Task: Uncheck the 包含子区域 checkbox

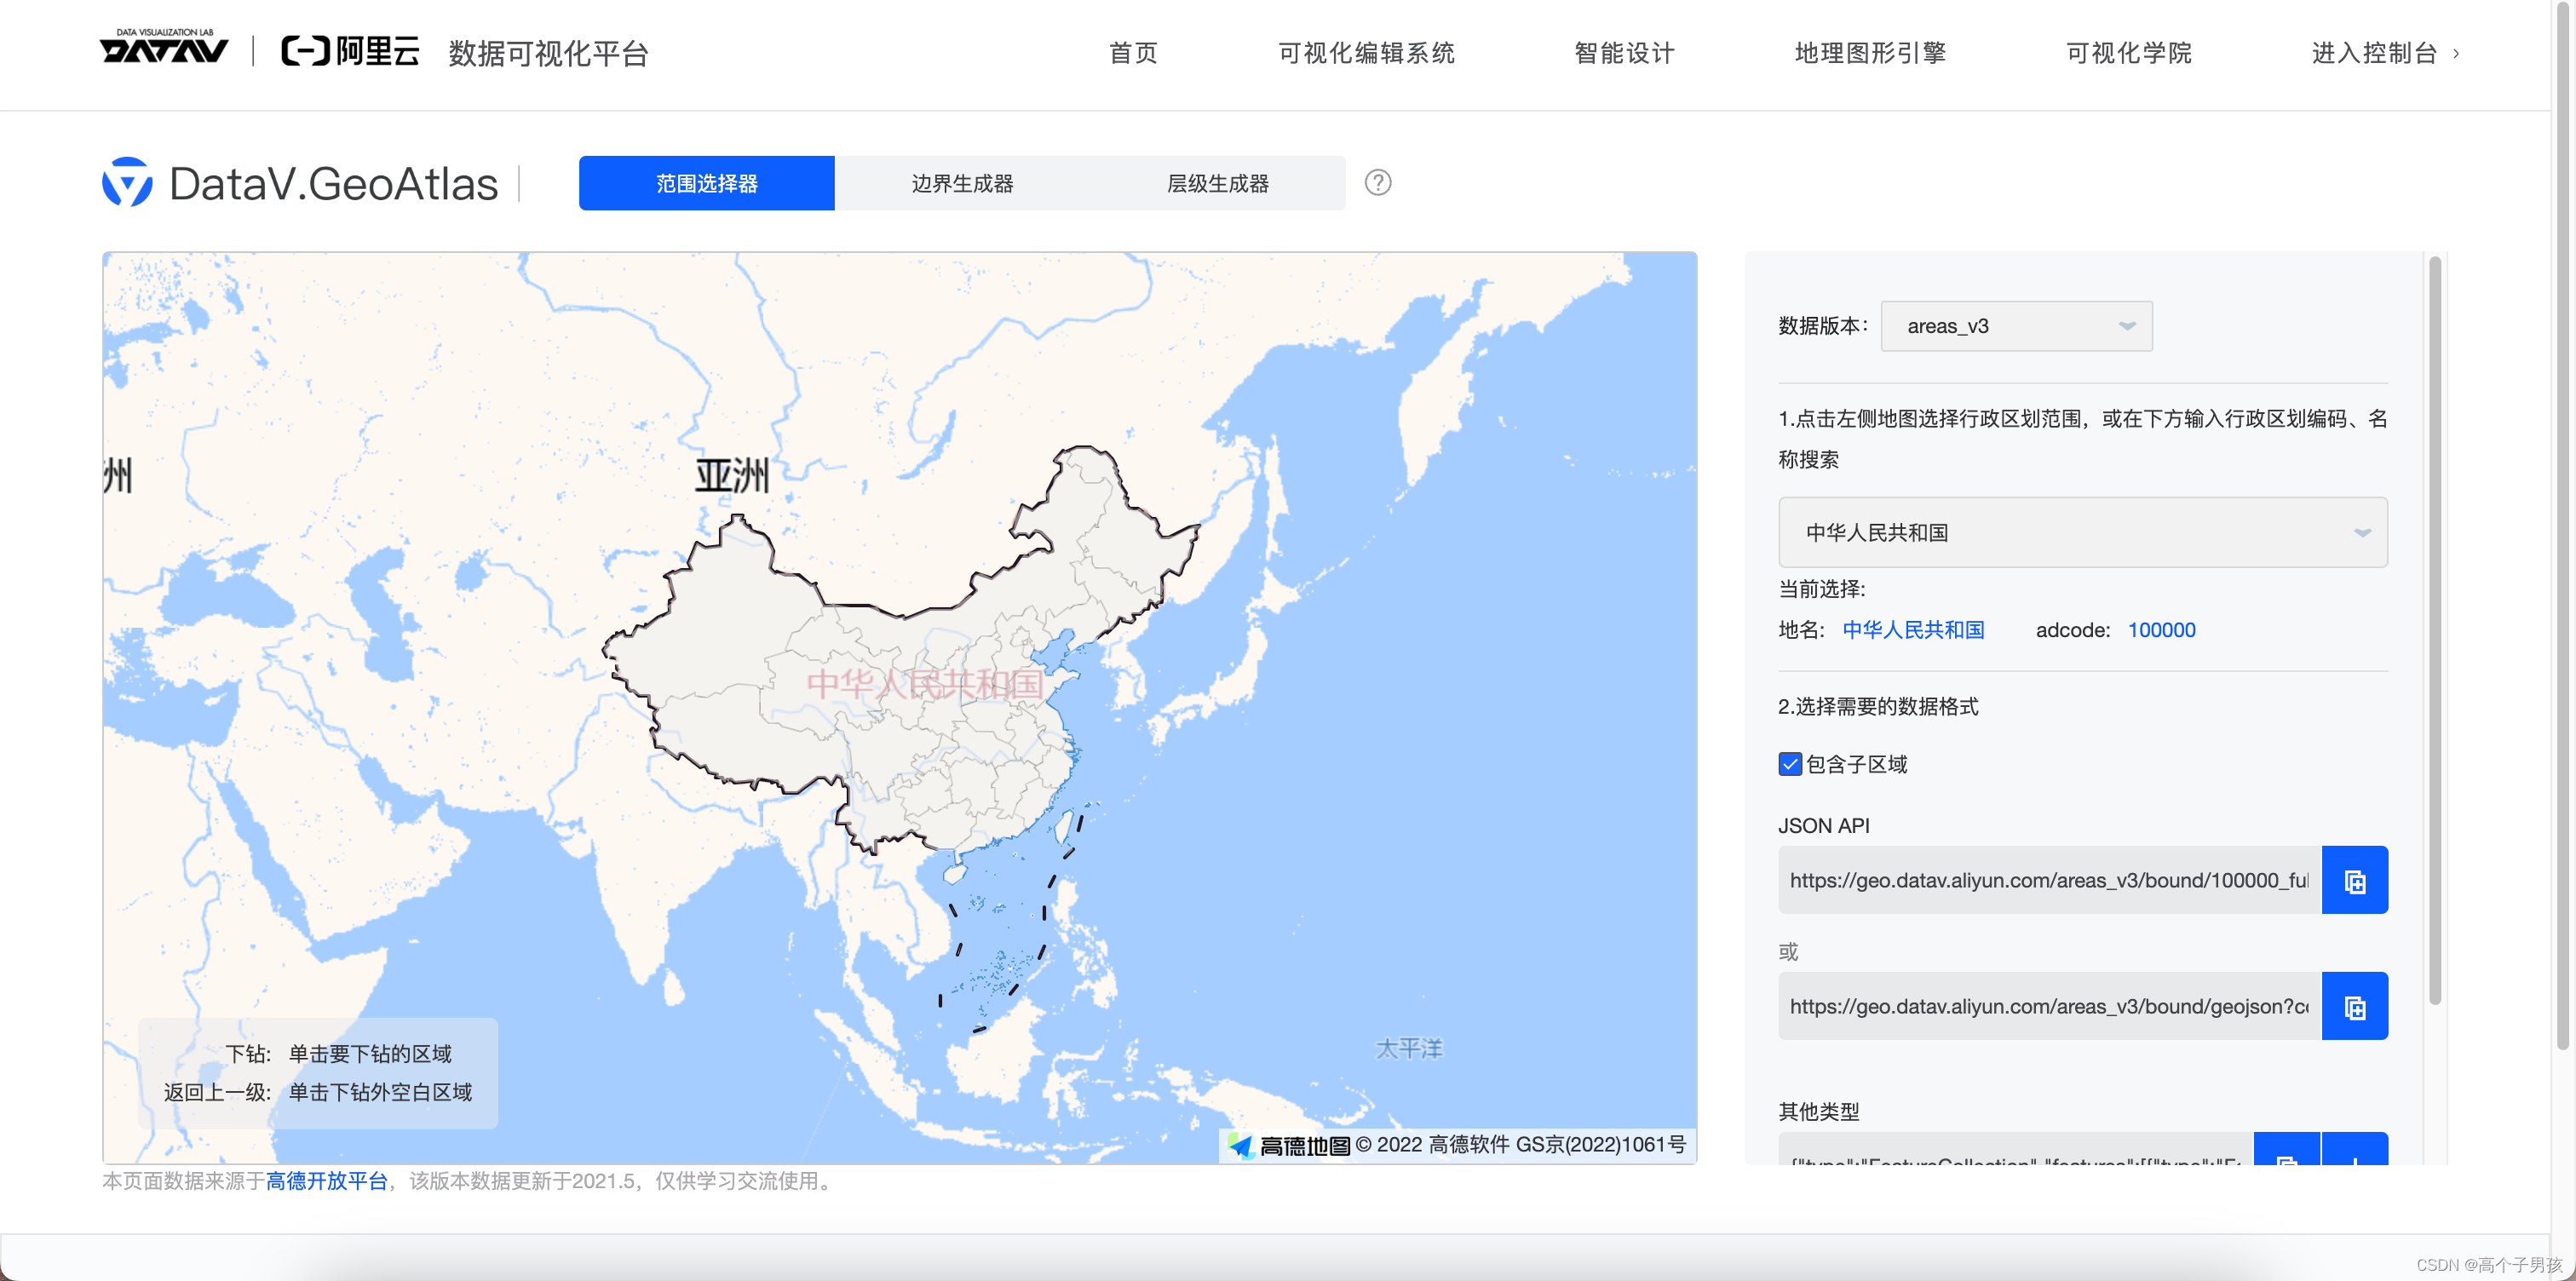Action: (x=1790, y=764)
